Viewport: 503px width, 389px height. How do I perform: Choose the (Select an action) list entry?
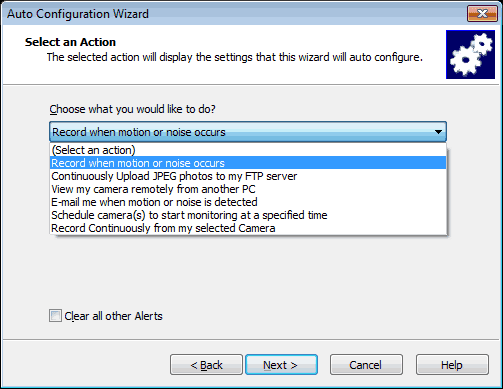coord(248,150)
